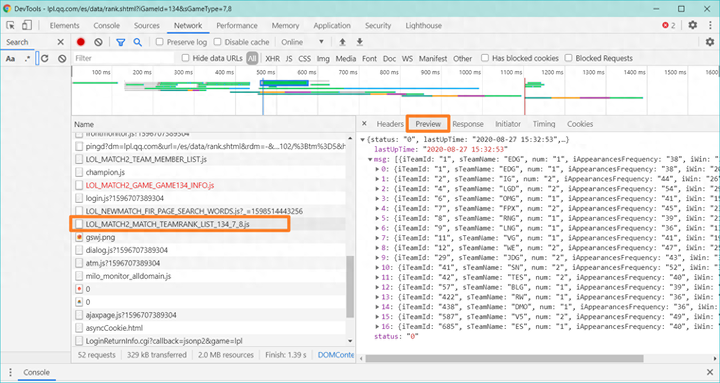Open the Online throttling dropdown
Image resolution: width=720 pixels, height=383 pixels.
pos(303,42)
